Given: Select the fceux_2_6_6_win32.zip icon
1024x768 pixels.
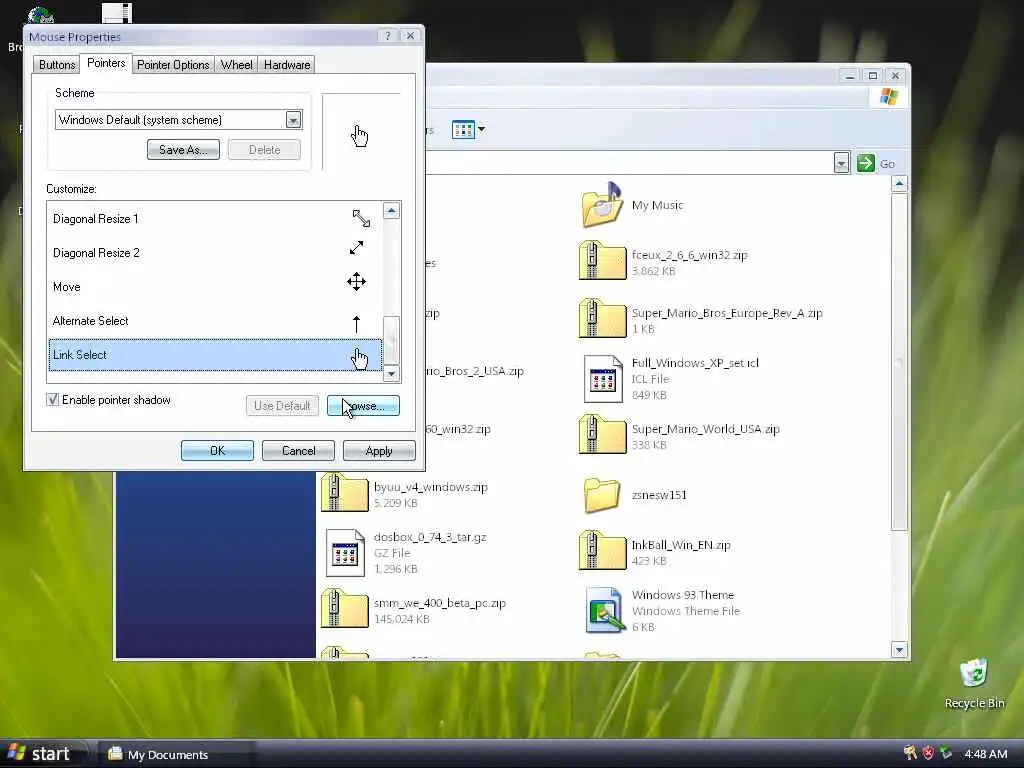Looking at the screenshot, I should click(601, 261).
